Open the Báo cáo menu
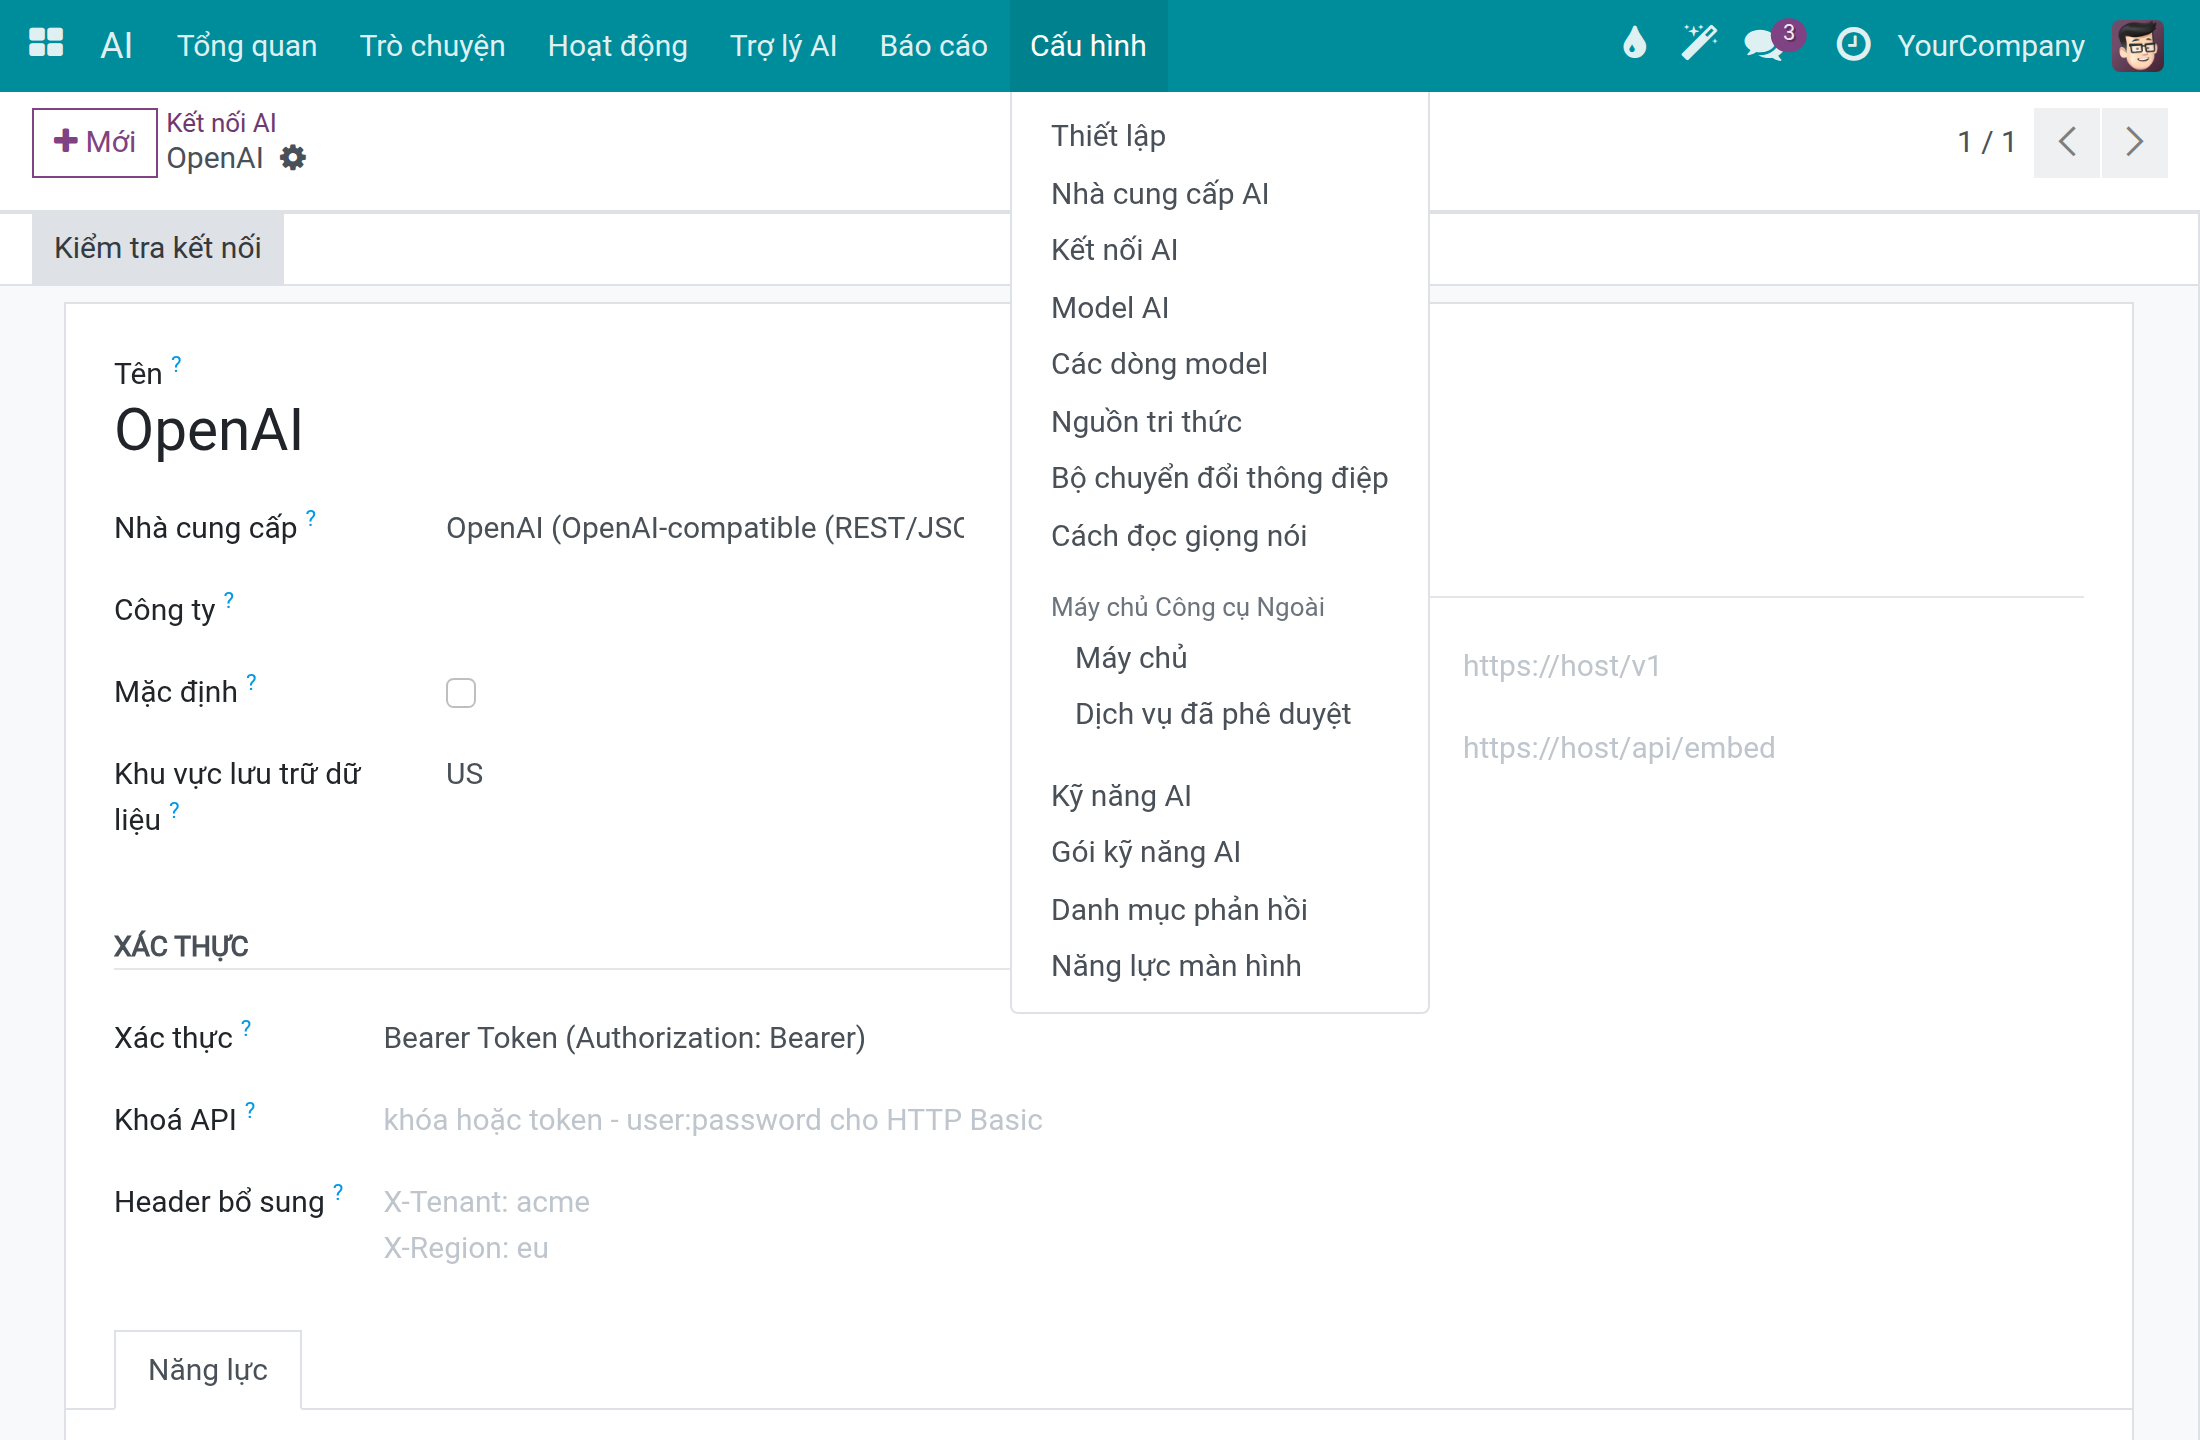The height and width of the screenshot is (1440, 2200). 933,45
